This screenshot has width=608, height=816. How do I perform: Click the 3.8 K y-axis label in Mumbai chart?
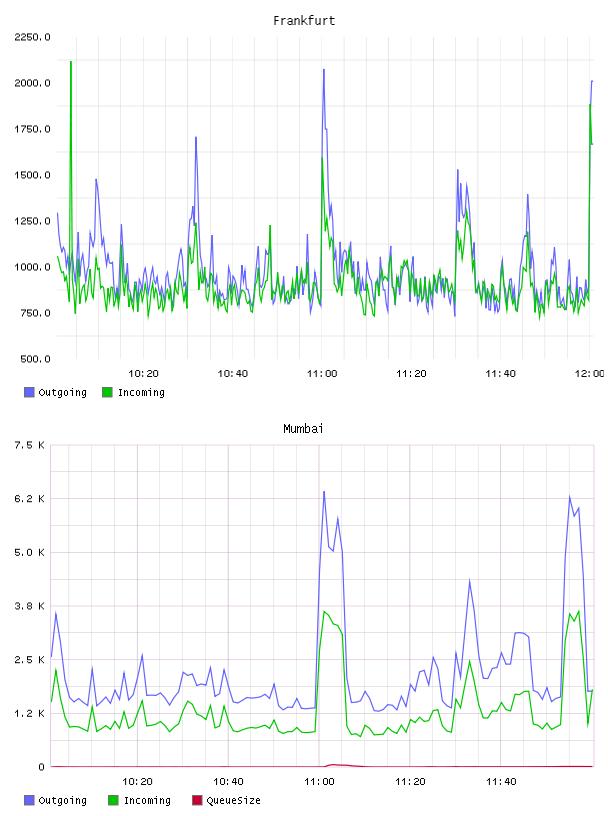point(29,606)
